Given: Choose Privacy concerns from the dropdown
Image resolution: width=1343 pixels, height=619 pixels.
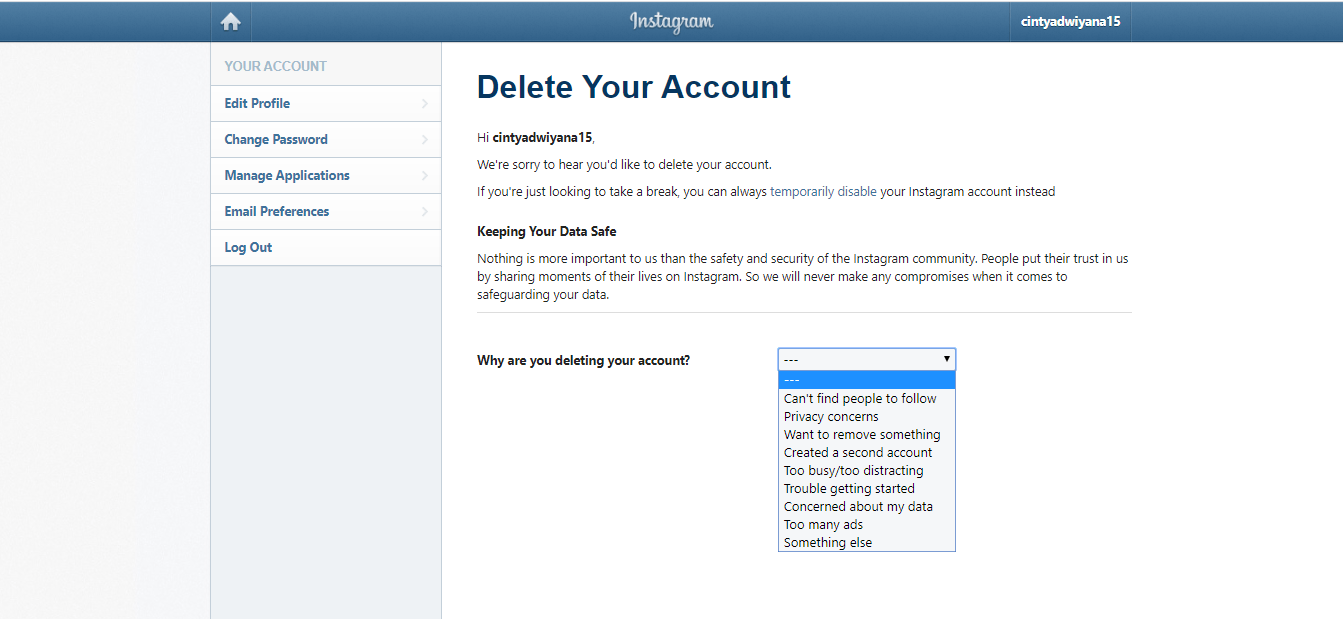Looking at the screenshot, I should coord(831,417).
